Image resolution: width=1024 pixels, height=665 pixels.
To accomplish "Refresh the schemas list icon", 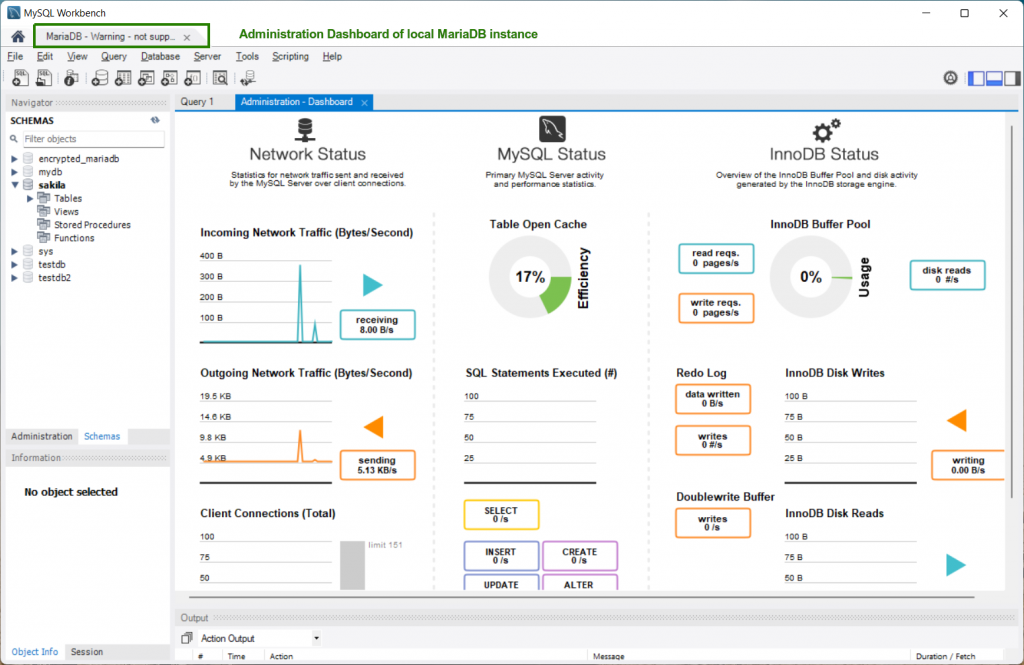I will pos(155,120).
